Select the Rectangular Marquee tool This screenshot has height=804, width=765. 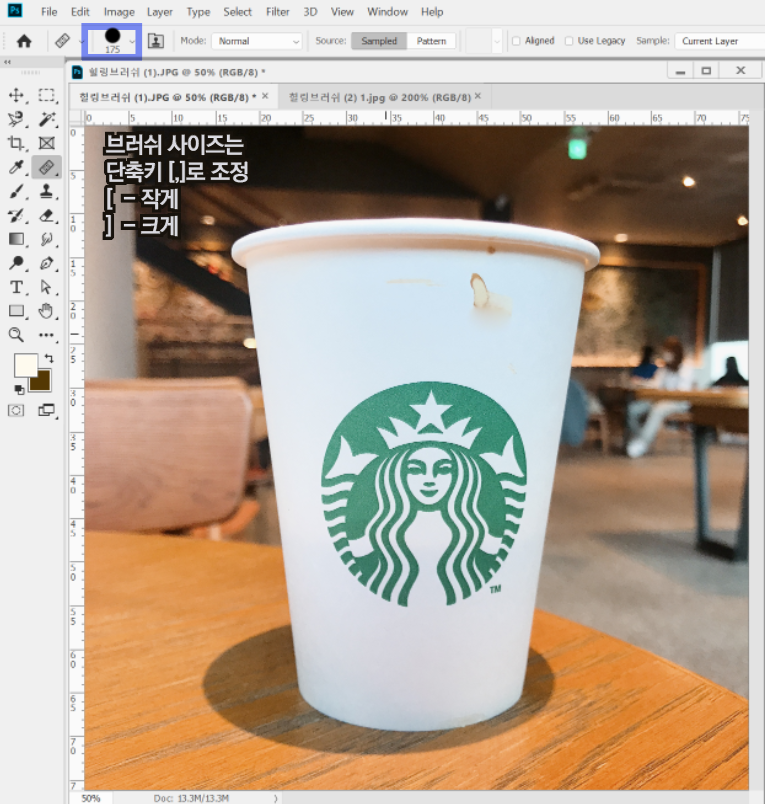click(x=47, y=95)
